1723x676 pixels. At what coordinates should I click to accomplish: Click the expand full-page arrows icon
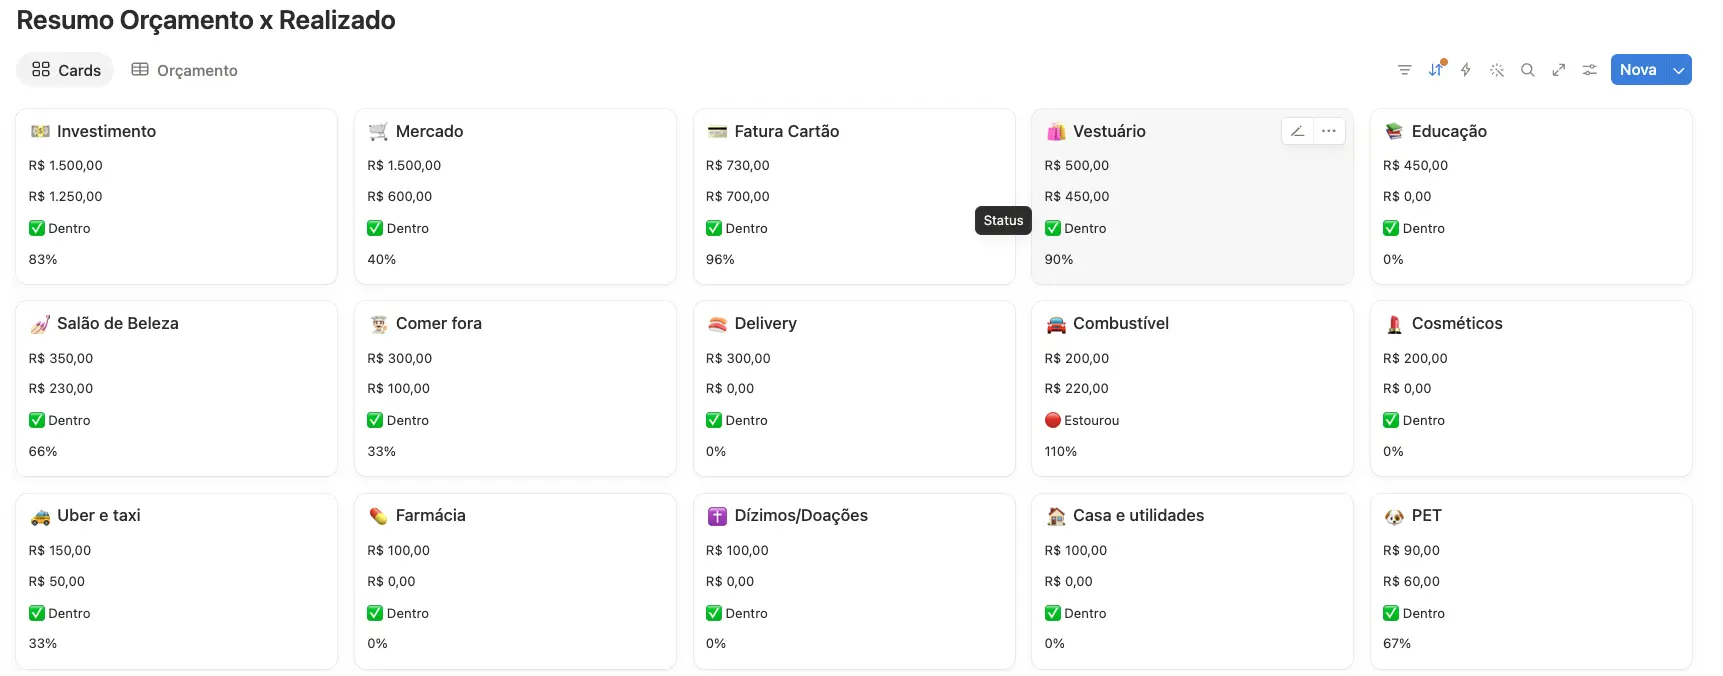coord(1558,70)
